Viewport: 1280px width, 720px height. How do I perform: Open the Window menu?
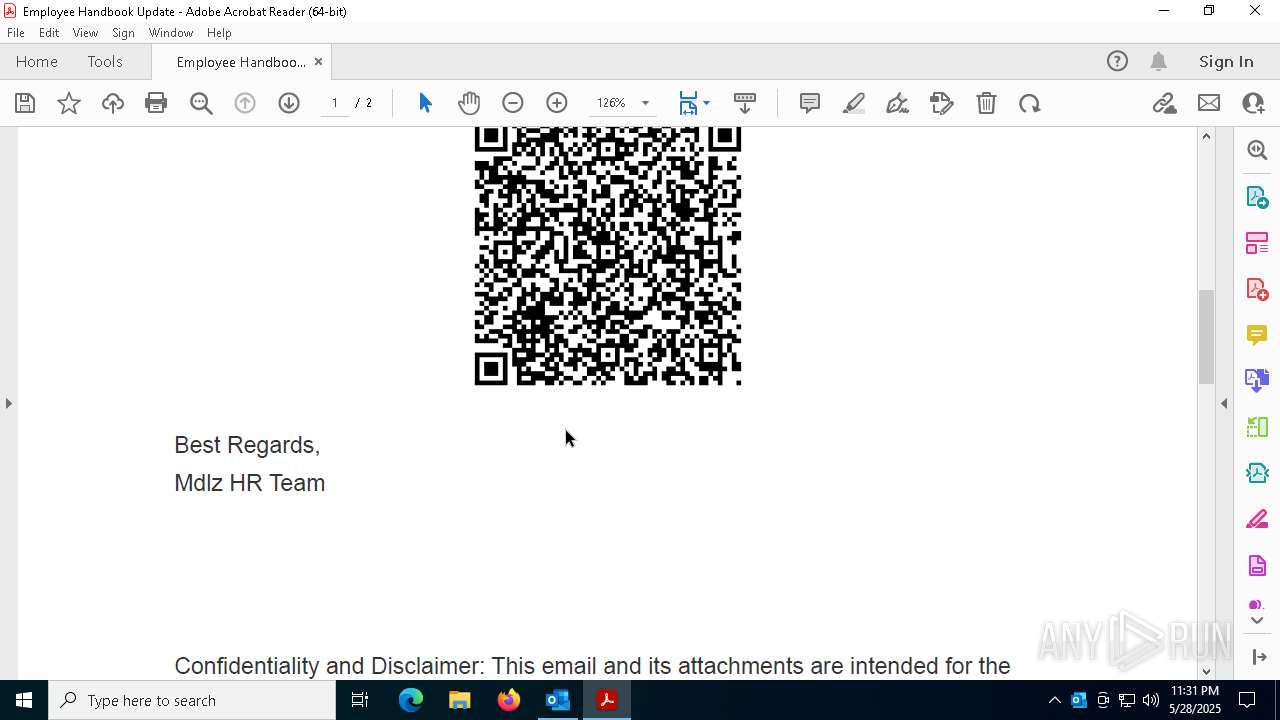tap(171, 33)
